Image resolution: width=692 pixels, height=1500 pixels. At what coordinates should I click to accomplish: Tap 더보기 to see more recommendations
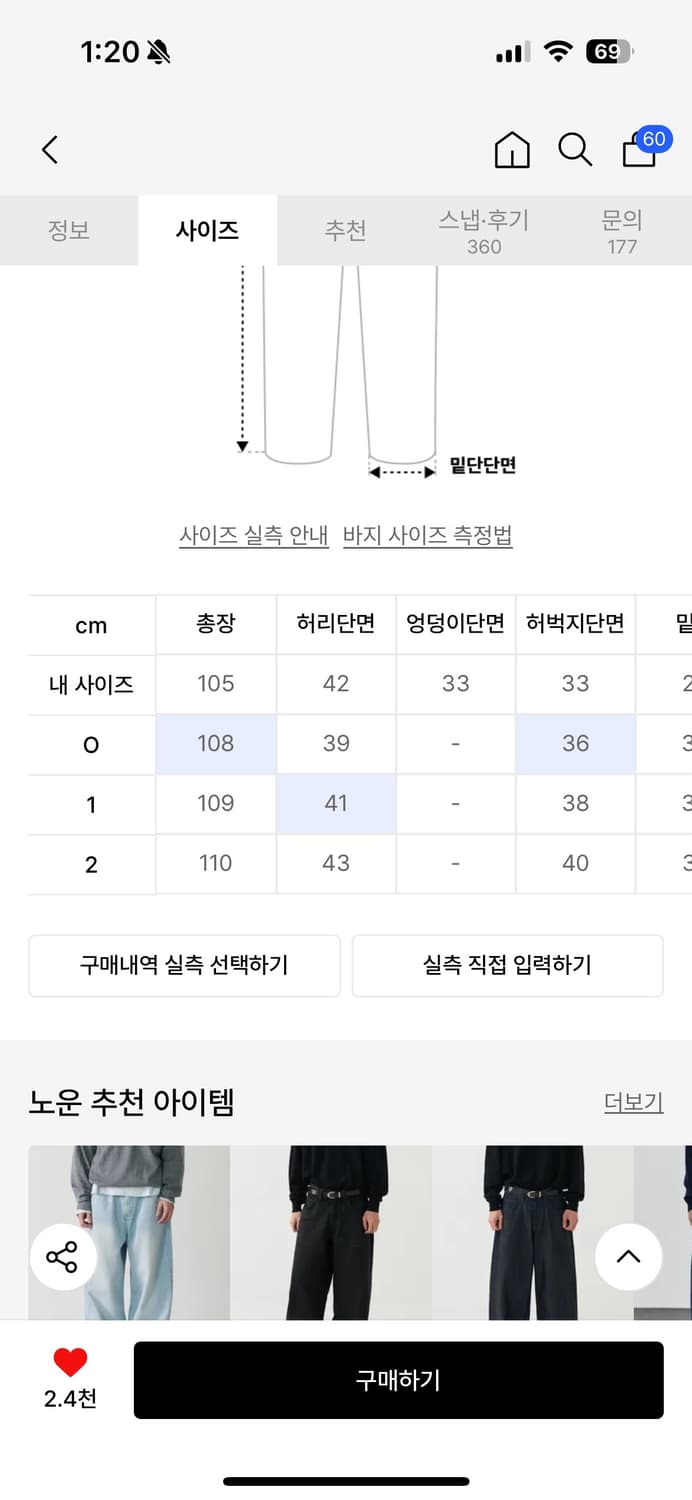[633, 1102]
